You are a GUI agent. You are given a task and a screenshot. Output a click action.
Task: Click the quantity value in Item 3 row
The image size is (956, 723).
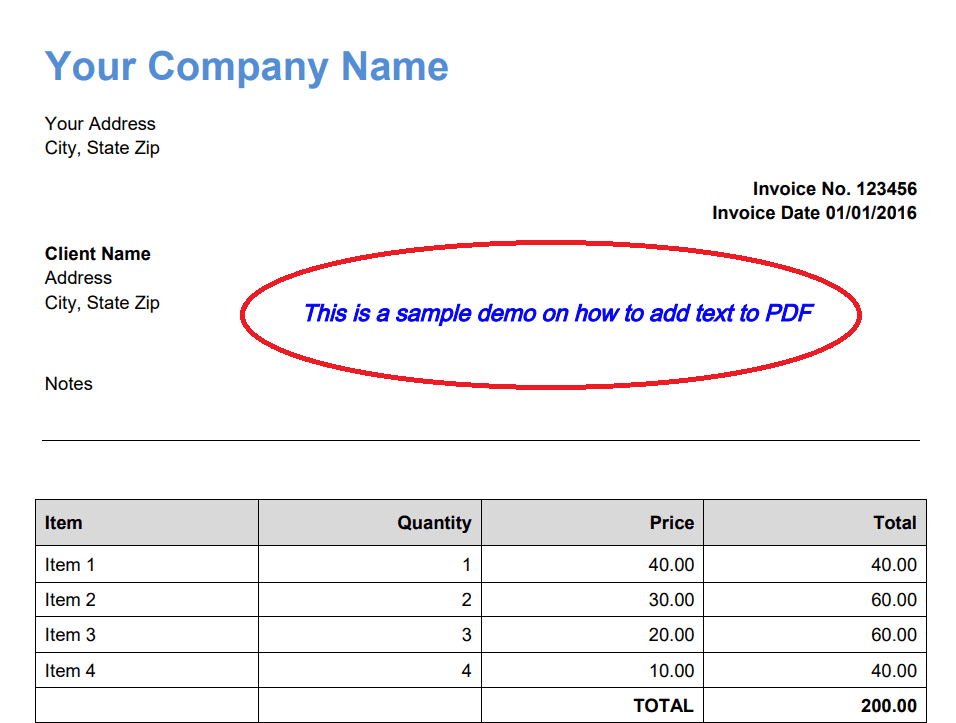click(465, 635)
